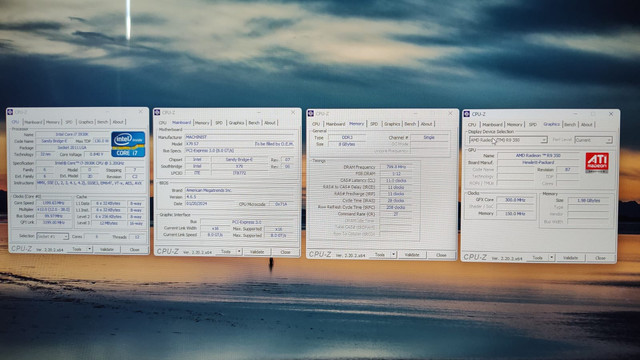Click Validate in the CPU window
Viewport: 640px width, 360px height.
click(x=107, y=249)
